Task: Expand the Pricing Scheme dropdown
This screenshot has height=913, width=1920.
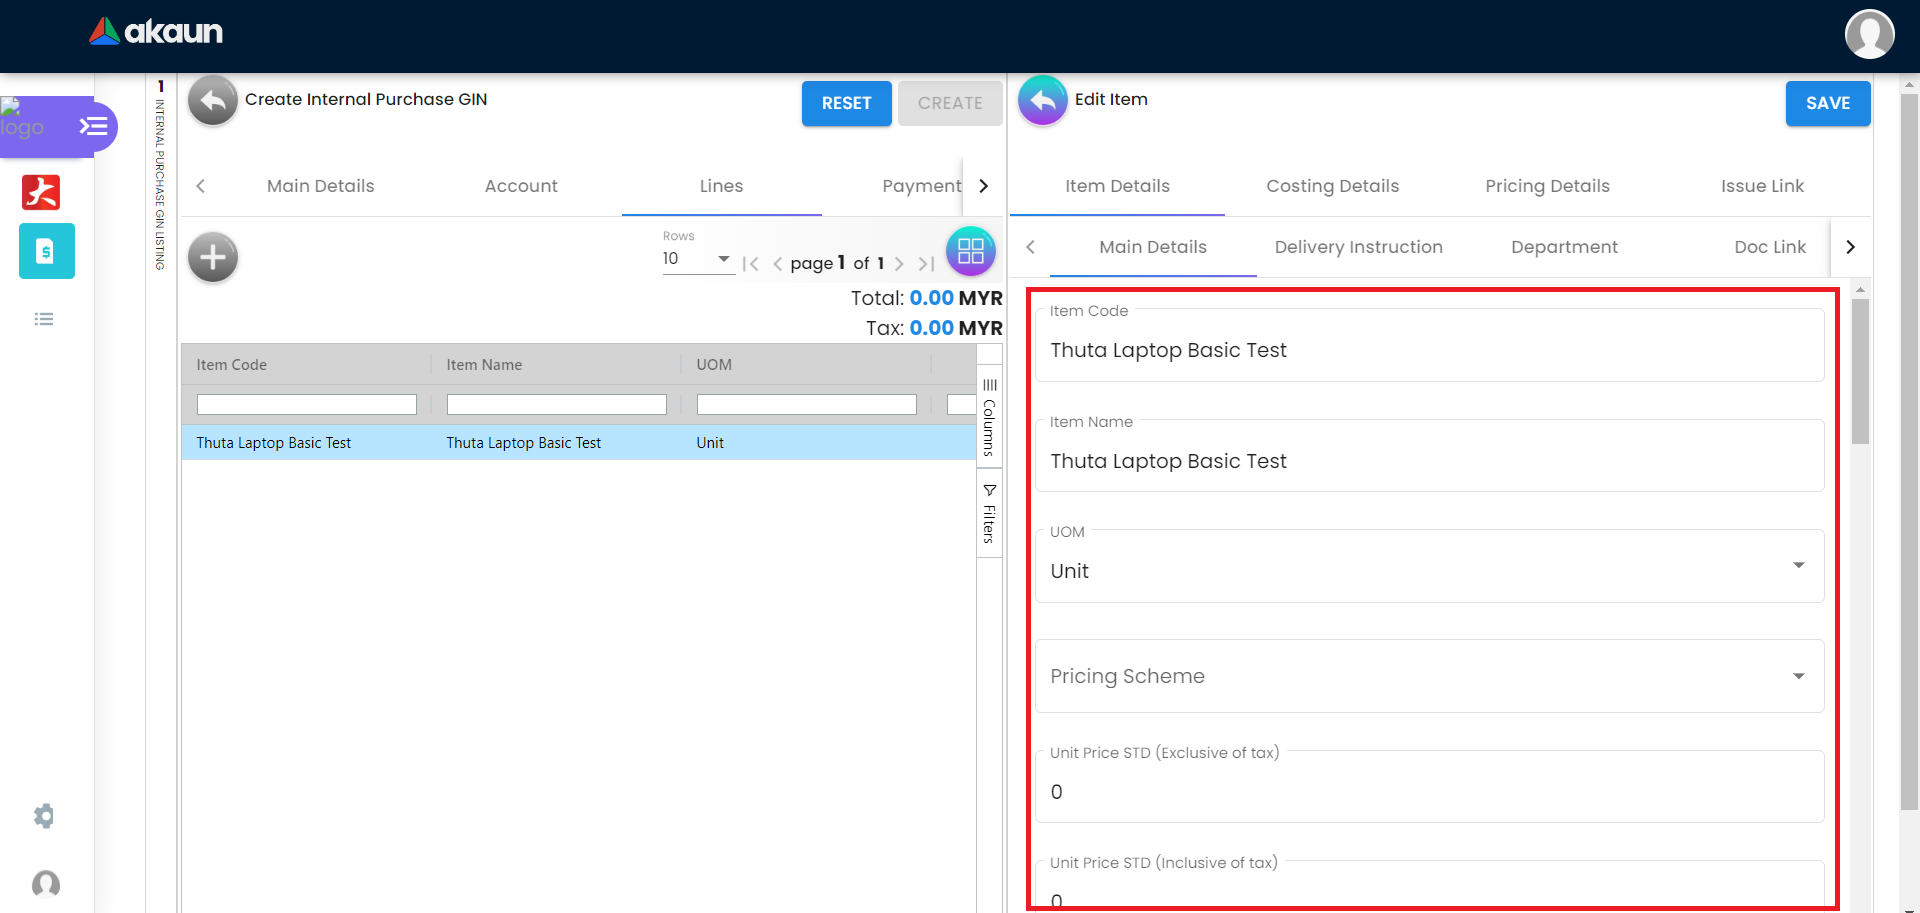Action: coord(1798,676)
